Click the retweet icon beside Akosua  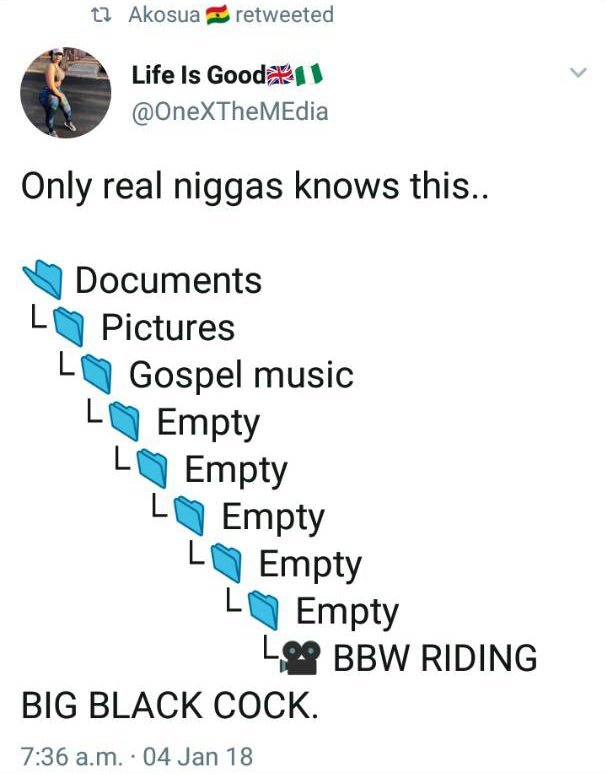pos(101,16)
